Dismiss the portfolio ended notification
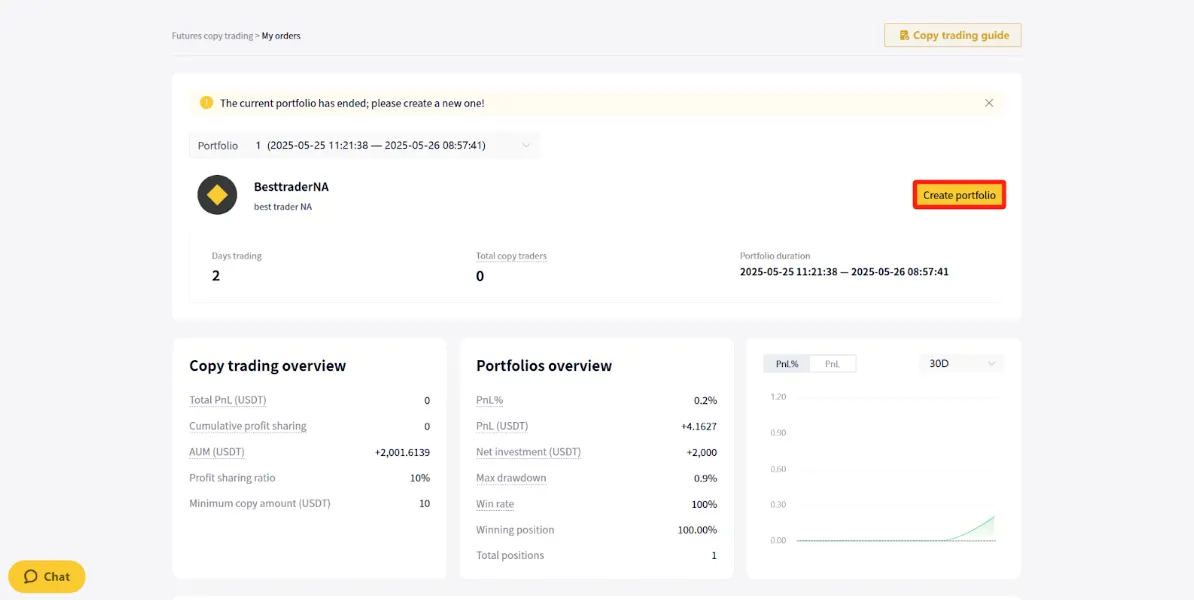Viewport: 1194px width, 600px height. 989,103
